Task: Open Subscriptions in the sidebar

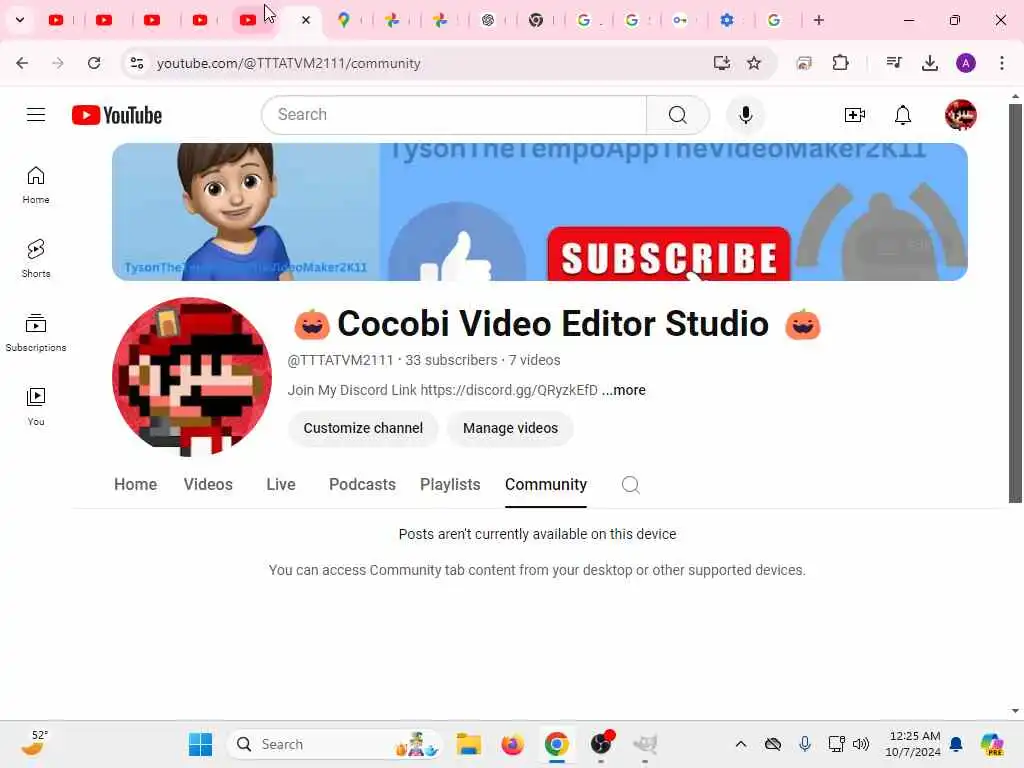Action: tap(36, 332)
